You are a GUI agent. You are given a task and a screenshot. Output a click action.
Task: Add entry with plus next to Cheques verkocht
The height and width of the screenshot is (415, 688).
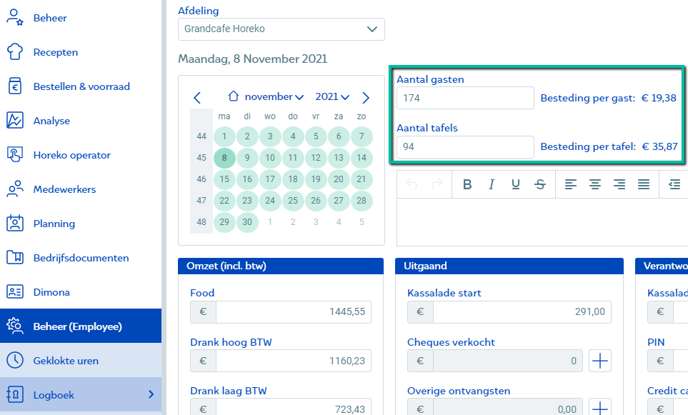[600, 361]
